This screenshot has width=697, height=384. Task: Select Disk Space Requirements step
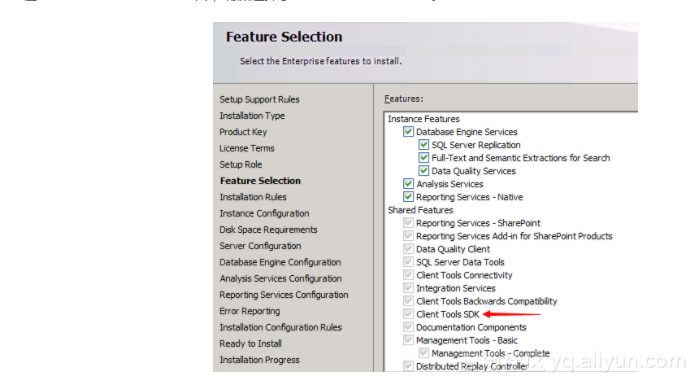coord(268,229)
